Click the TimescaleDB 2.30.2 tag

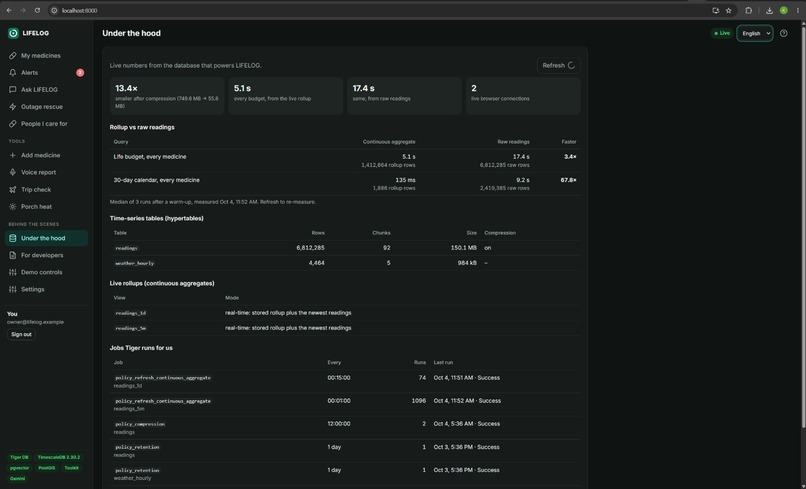pos(59,457)
